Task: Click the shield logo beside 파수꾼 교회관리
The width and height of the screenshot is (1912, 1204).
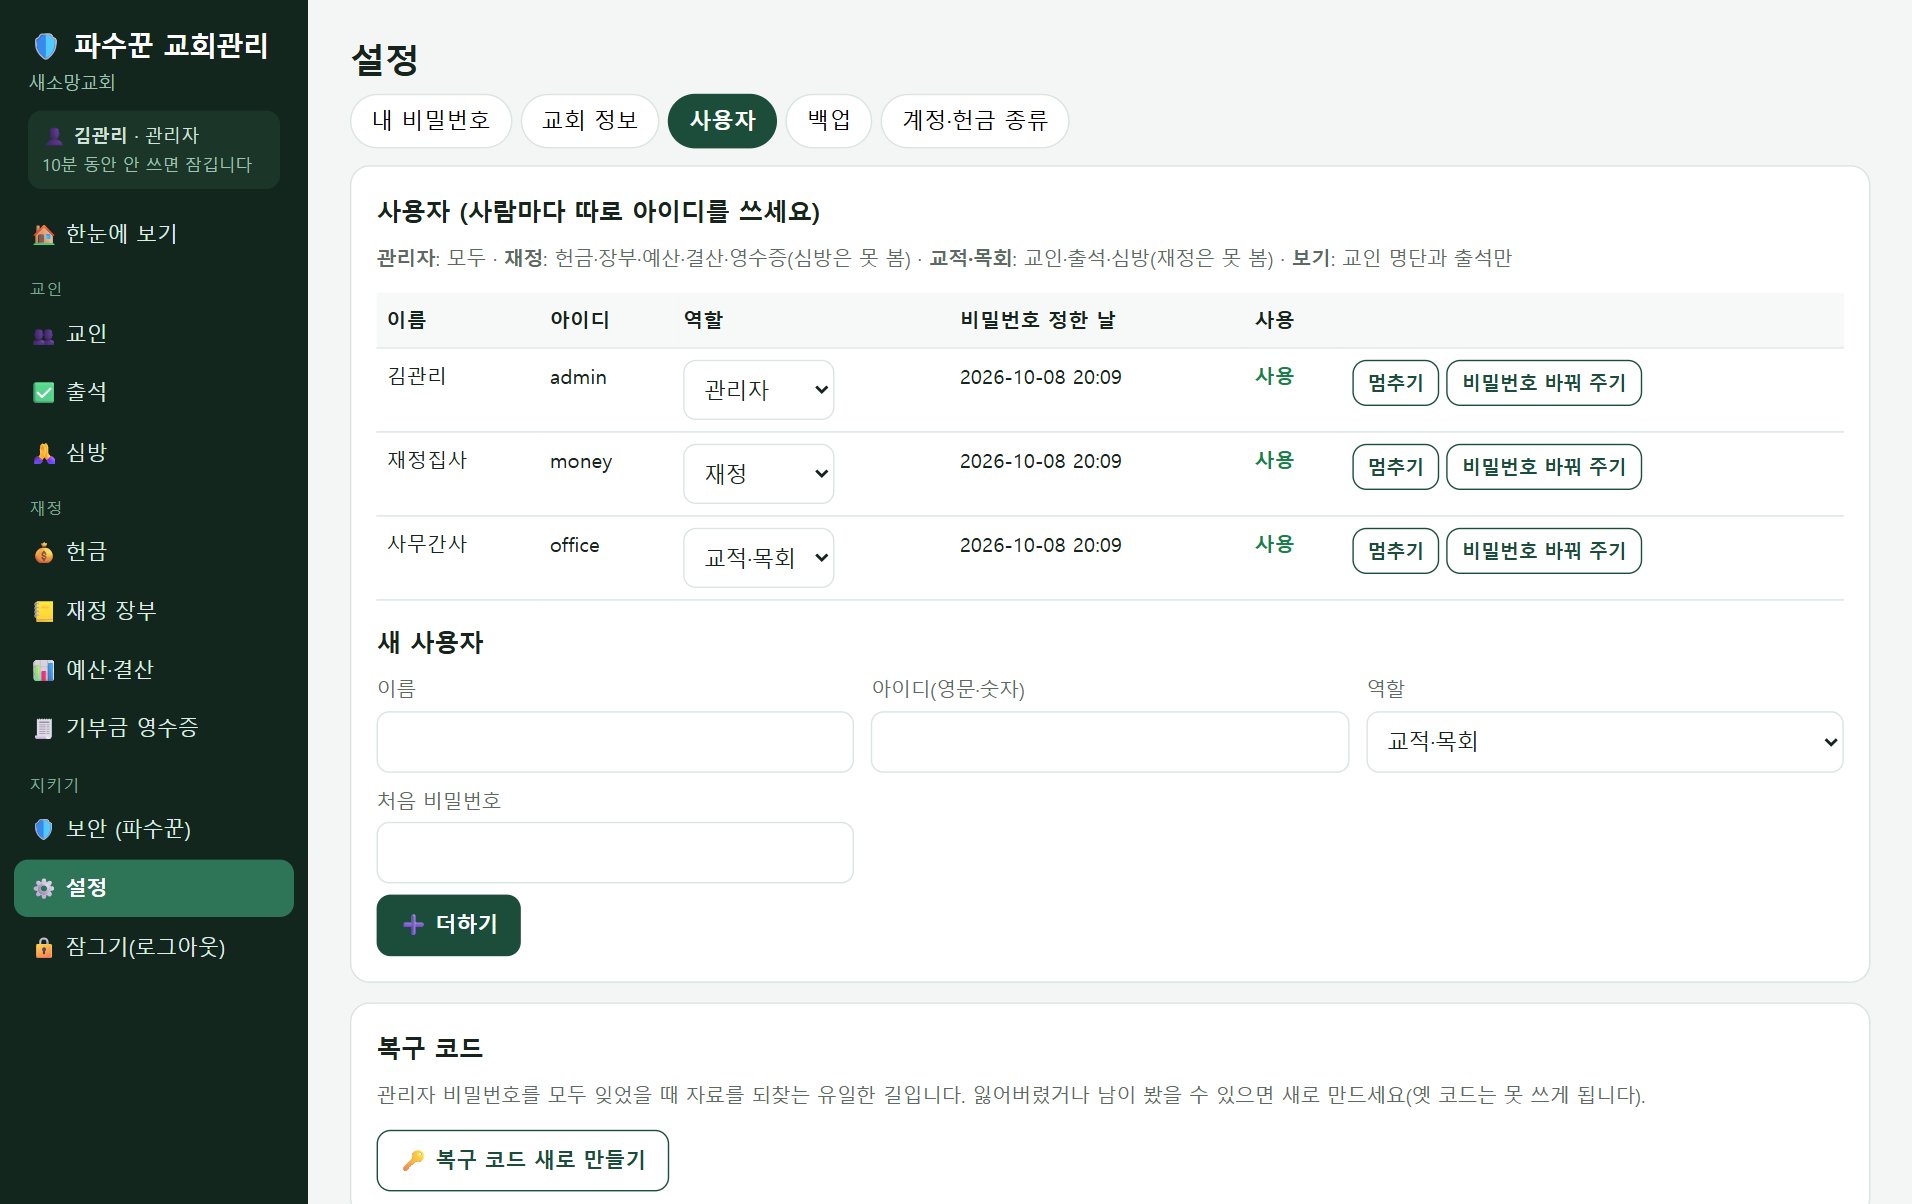Action: (x=45, y=46)
